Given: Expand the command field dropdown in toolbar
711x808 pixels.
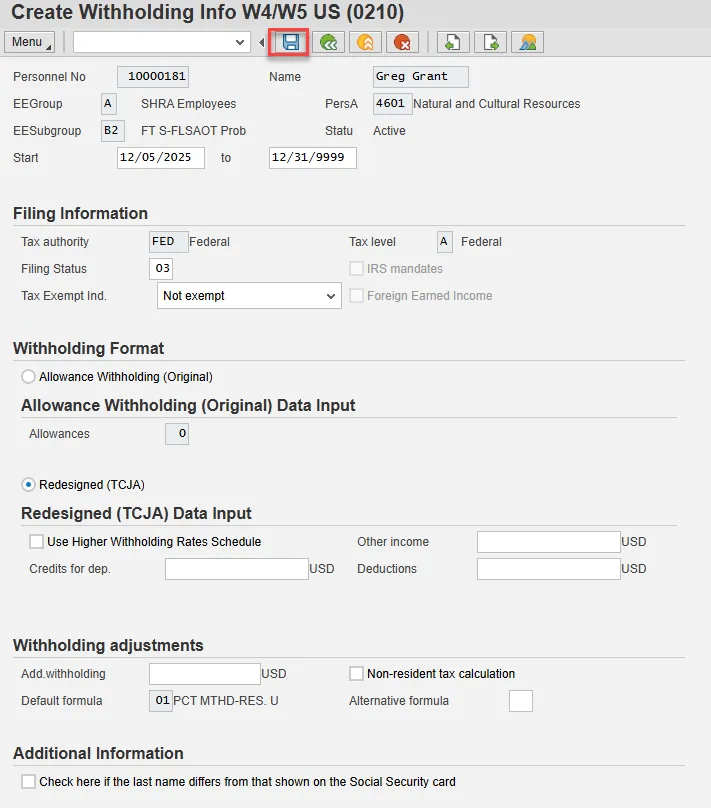Looking at the screenshot, I should (239, 42).
